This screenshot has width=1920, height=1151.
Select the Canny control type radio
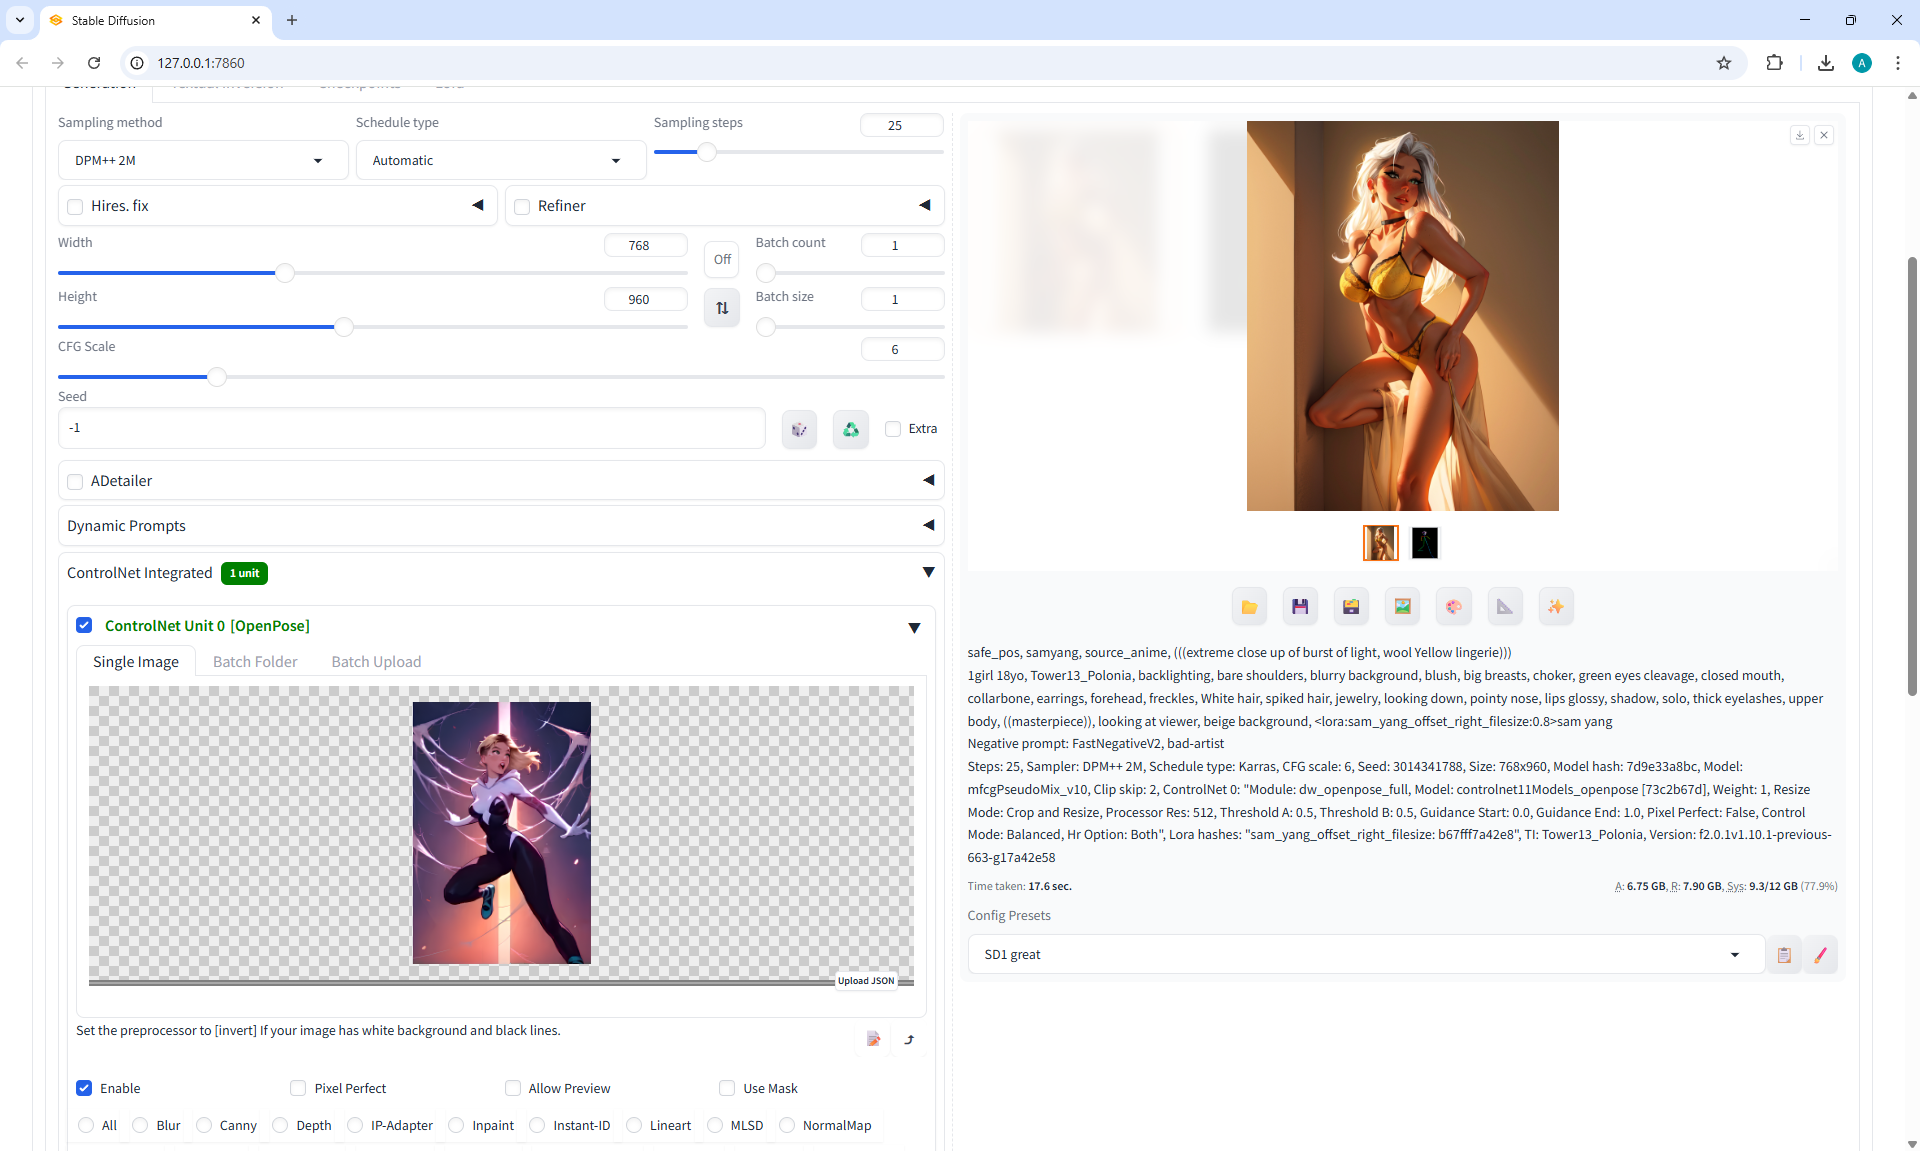click(204, 1125)
